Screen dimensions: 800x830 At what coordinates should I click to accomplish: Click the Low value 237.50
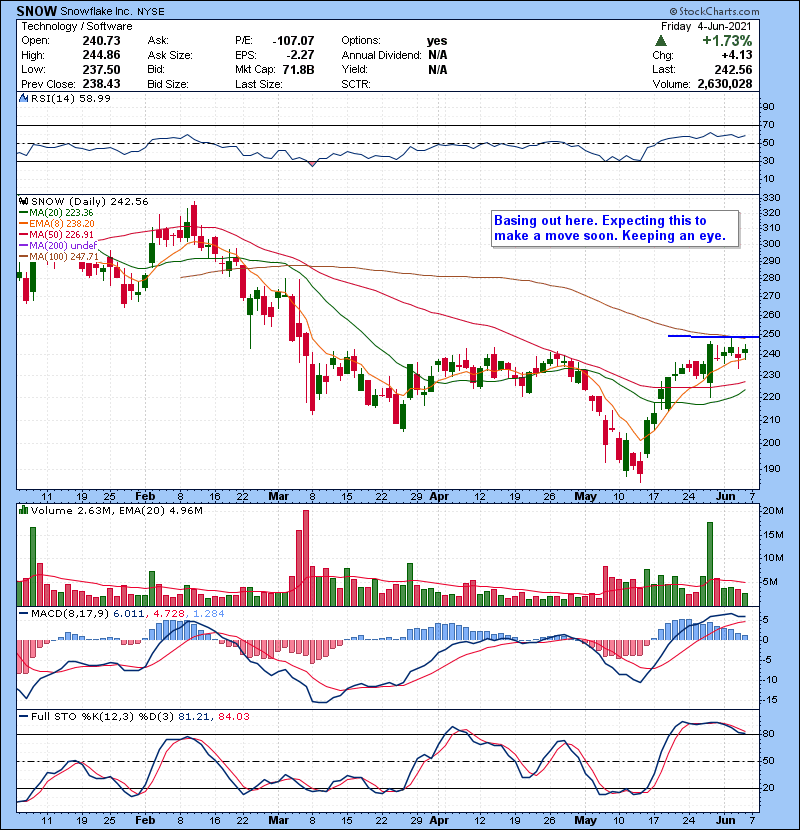tap(101, 69)
